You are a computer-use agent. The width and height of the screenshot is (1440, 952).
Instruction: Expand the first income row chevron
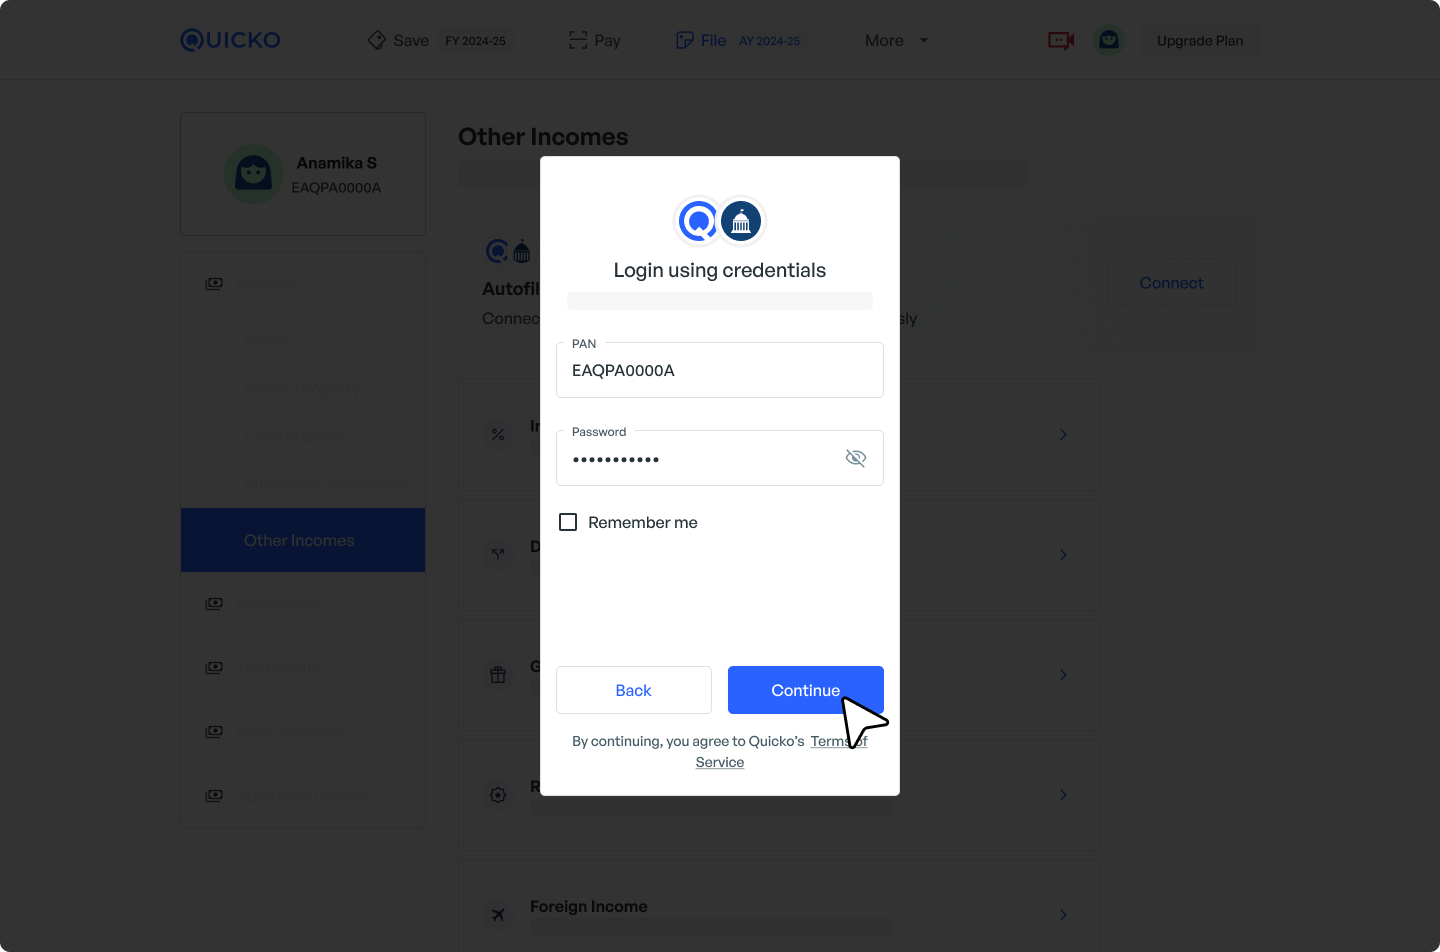click(x=1063, y=434)
